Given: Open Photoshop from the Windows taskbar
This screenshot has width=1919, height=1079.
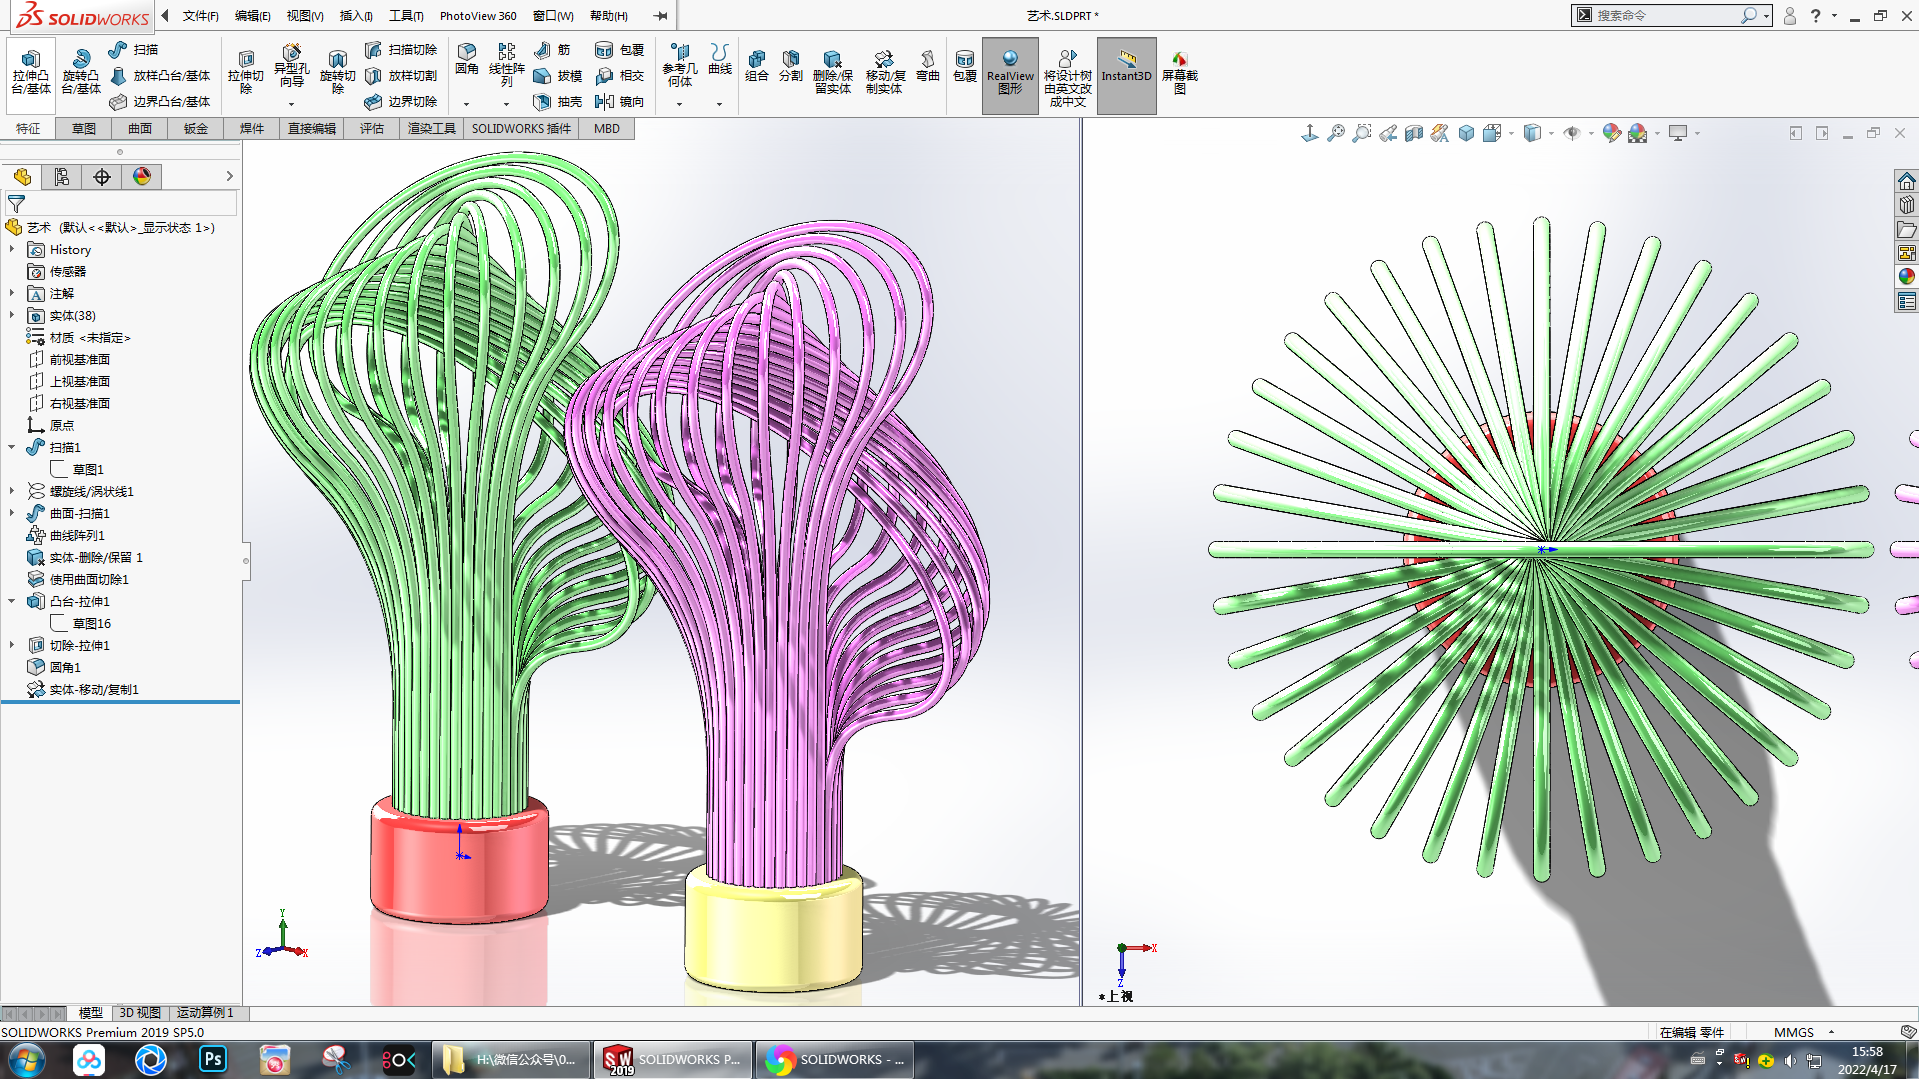Looking at the screenshot, I should click(213, 1059).
